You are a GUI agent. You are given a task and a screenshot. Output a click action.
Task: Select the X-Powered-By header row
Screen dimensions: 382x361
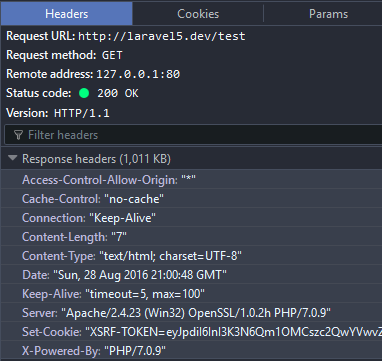tap(191, 351)
